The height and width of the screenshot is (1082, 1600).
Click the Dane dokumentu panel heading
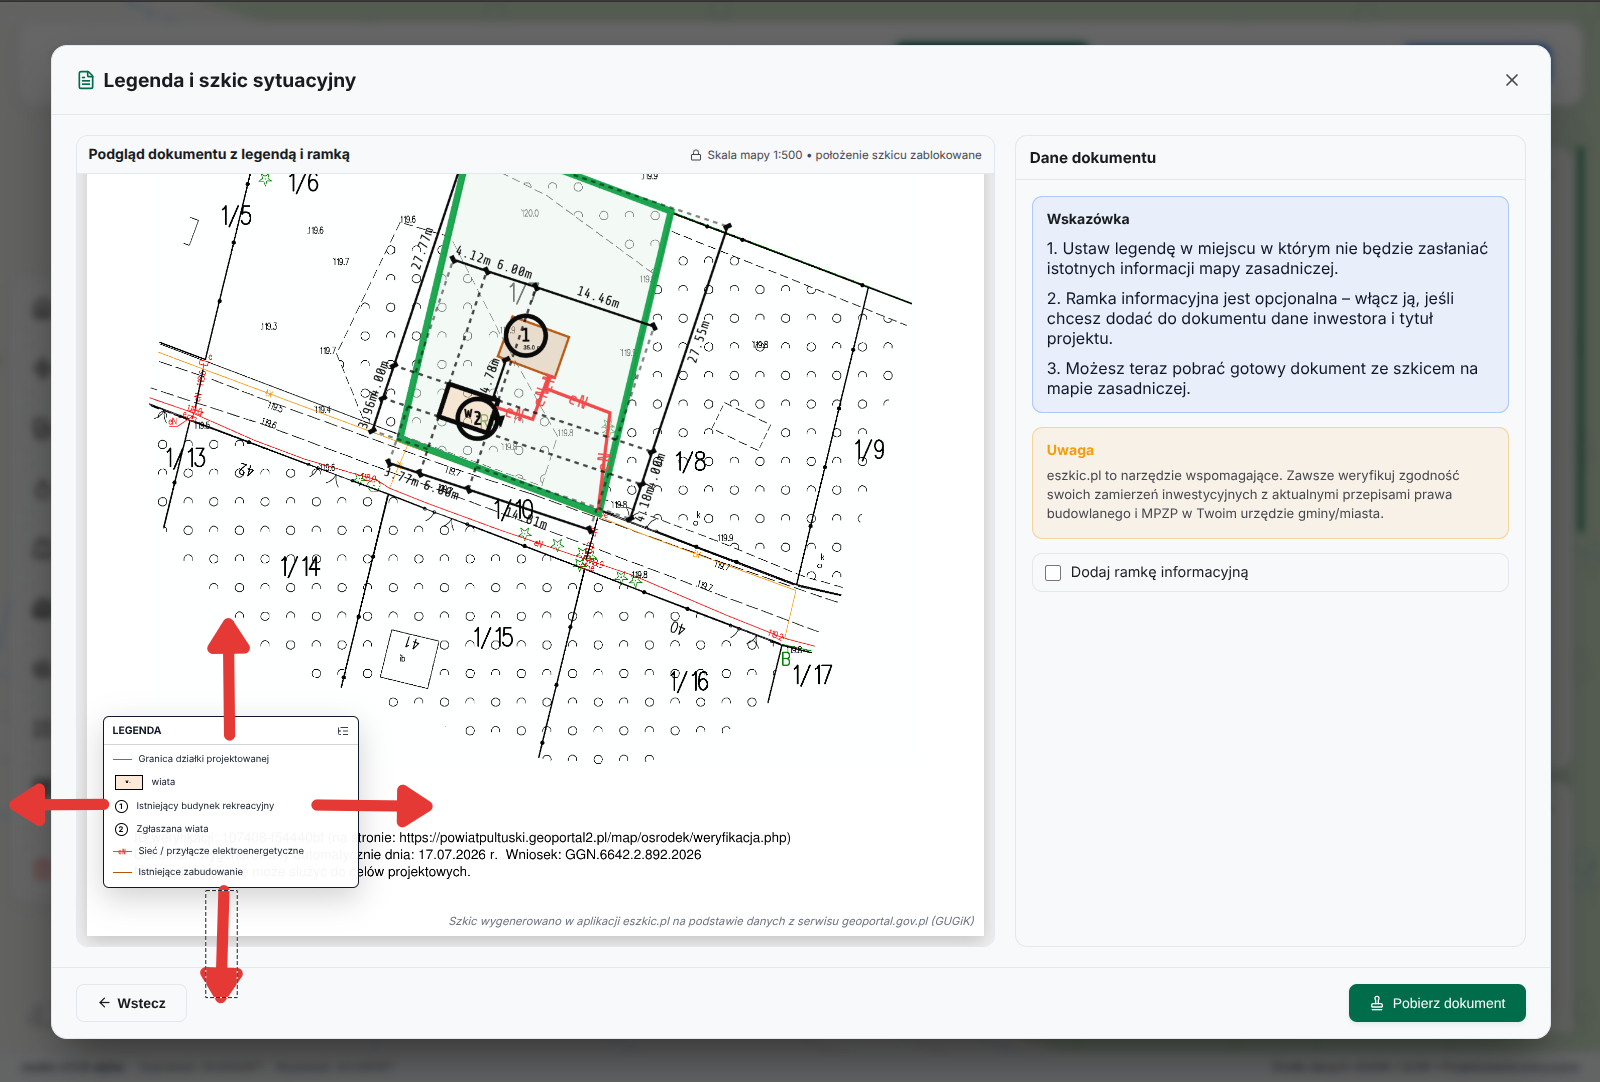[x=1093, y=158]
